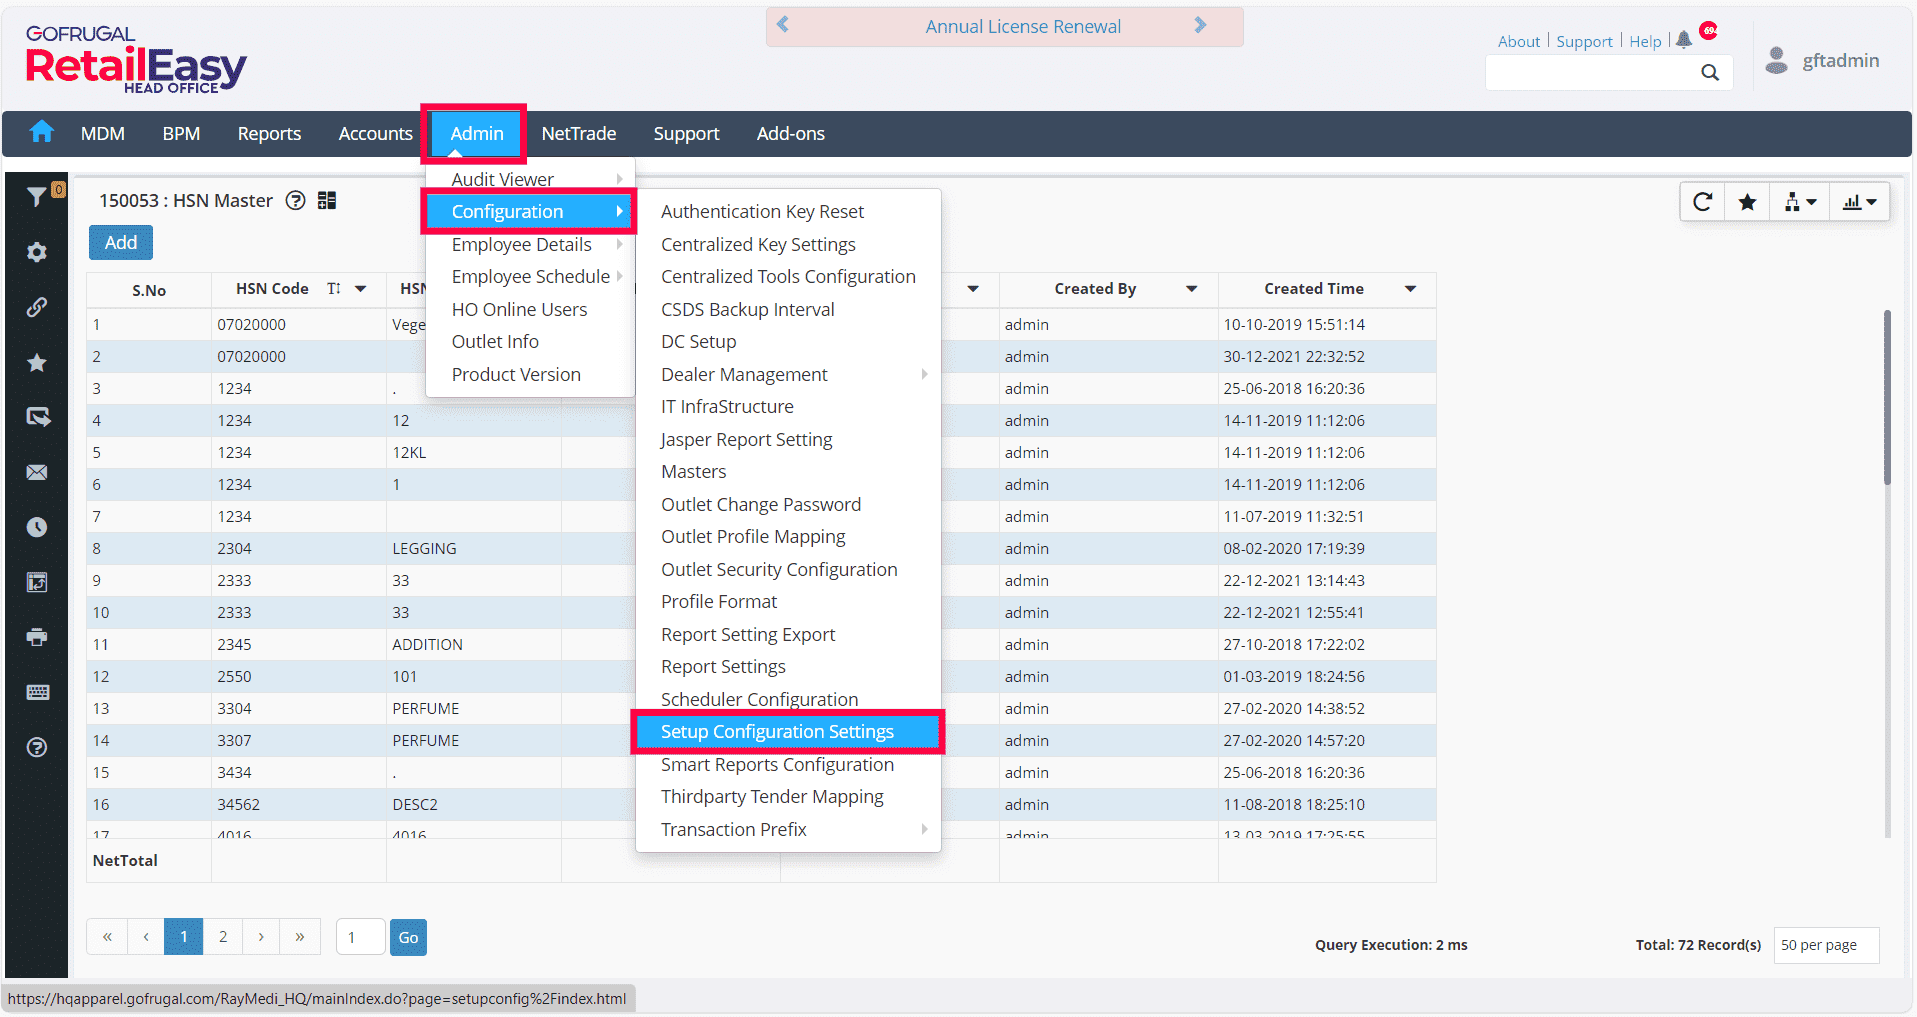Click the Add button
The height and width of the screenshot is (1017, 1917).
tap(121, 243)
